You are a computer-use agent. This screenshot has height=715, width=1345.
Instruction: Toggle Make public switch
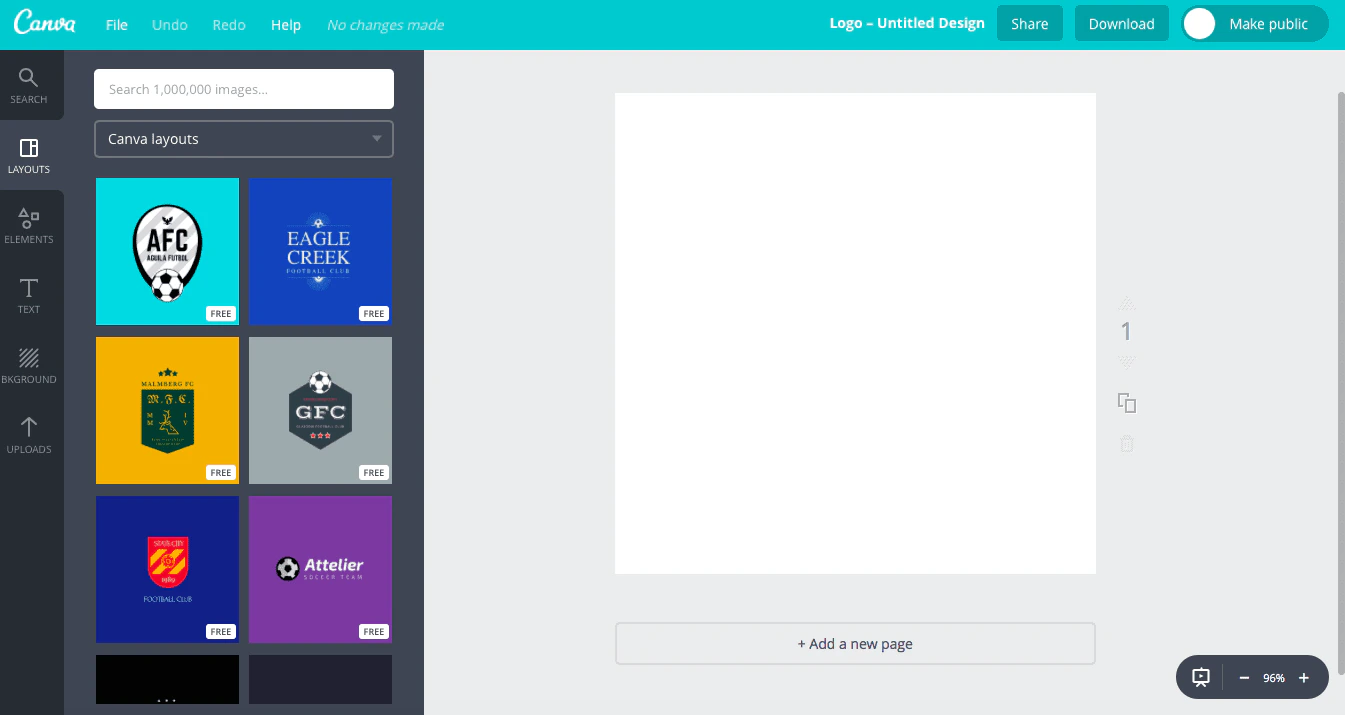(x=1255, y=24)
